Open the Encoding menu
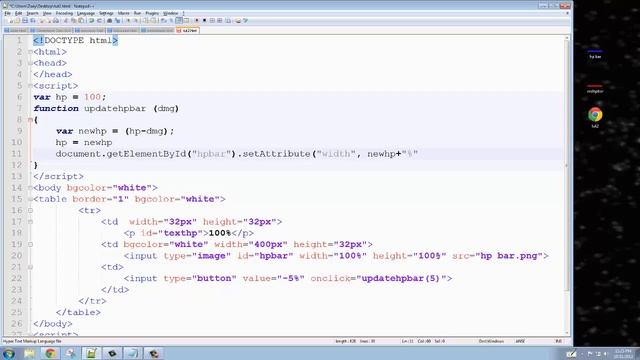 (64, 13)
